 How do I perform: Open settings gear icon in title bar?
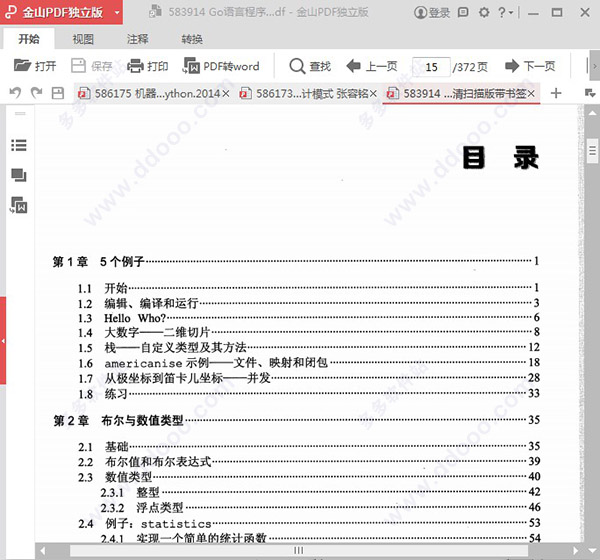tap(484, 13)
